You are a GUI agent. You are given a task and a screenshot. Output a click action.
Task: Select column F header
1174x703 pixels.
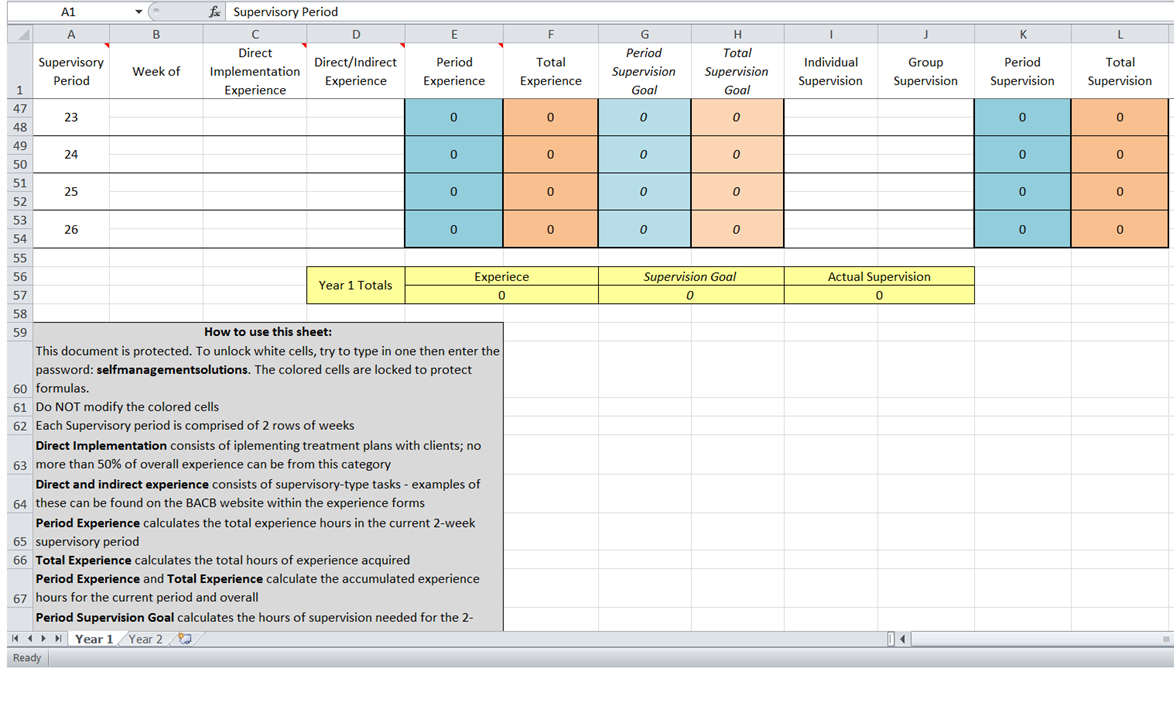(550, 34)
